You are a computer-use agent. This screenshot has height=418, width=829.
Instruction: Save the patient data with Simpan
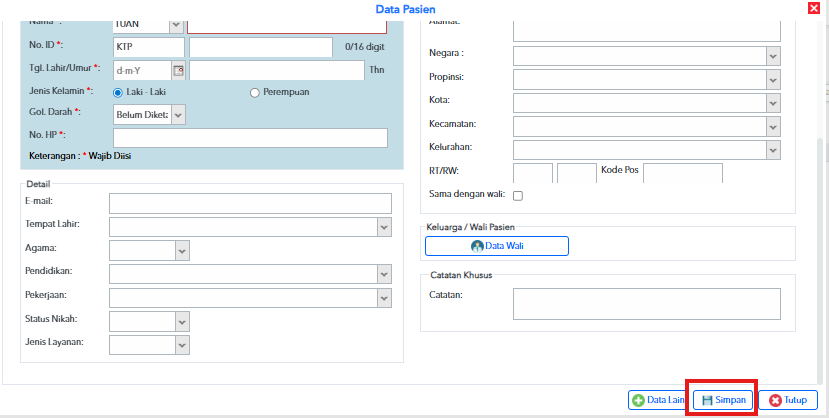click(x=723, y=400)
